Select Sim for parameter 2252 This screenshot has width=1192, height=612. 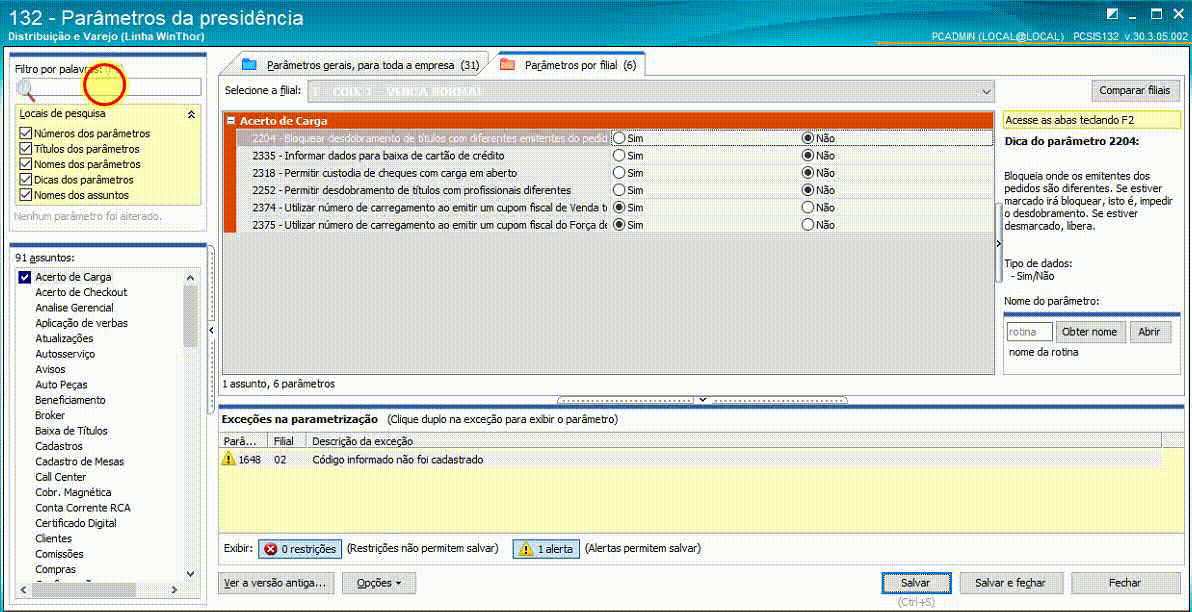[620, 190]
